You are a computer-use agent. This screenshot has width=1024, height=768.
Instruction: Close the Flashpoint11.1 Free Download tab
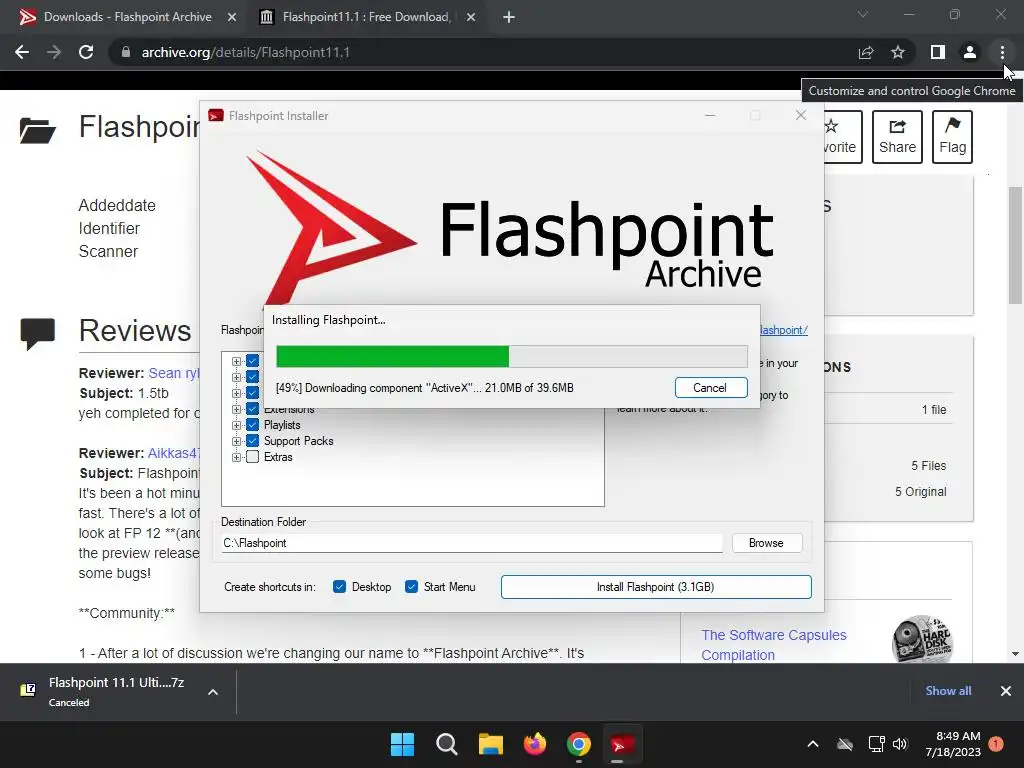coord(471,17)
